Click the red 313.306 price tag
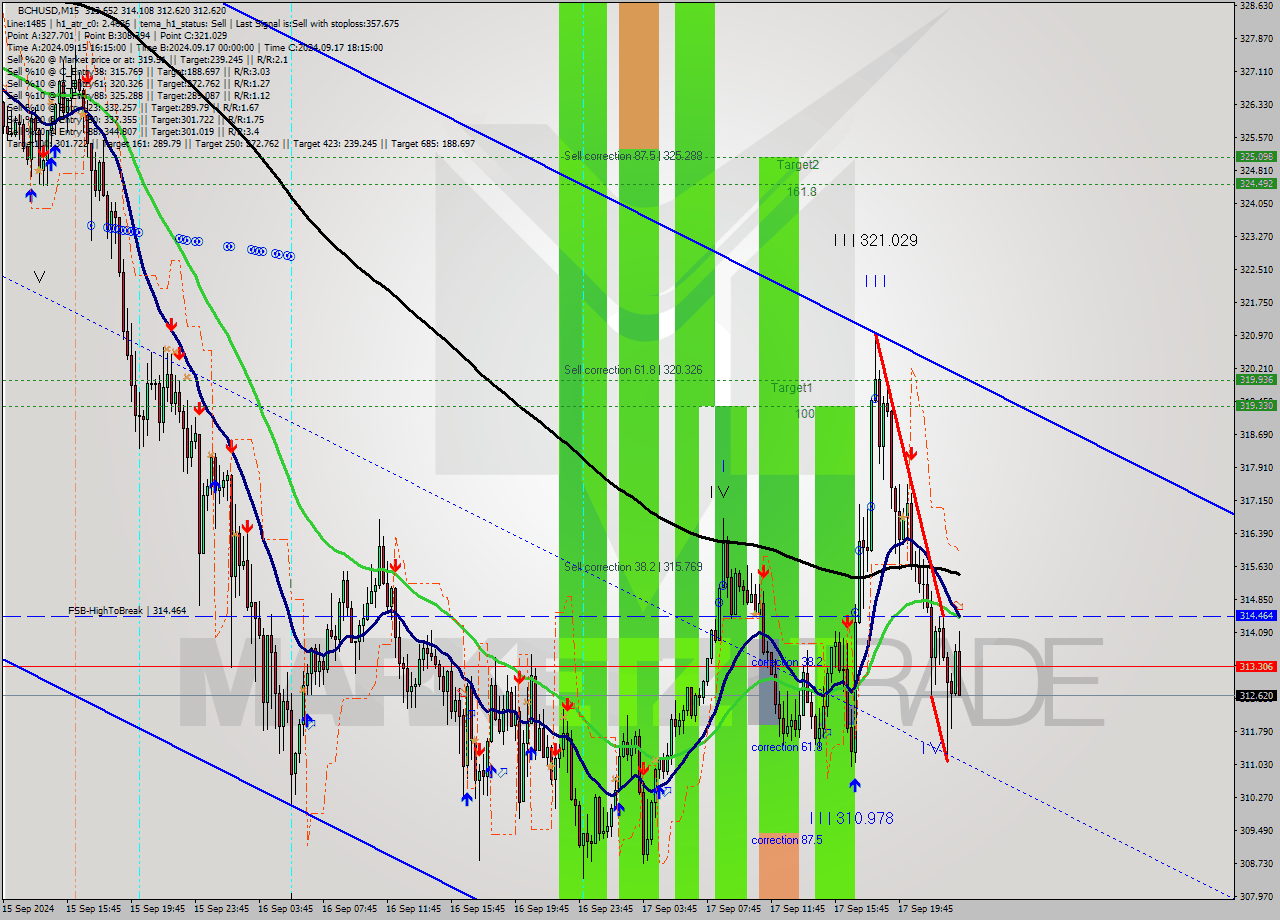 pyautogui.click(x=1256, y=666)
